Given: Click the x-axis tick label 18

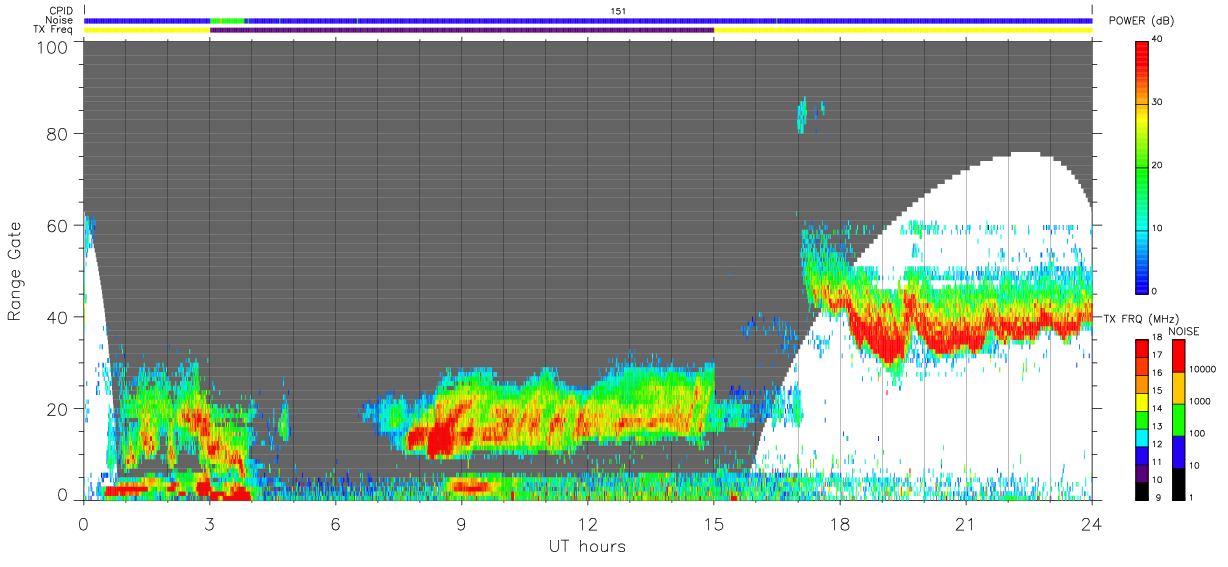Looking at the screenshot, I should 839,524.
